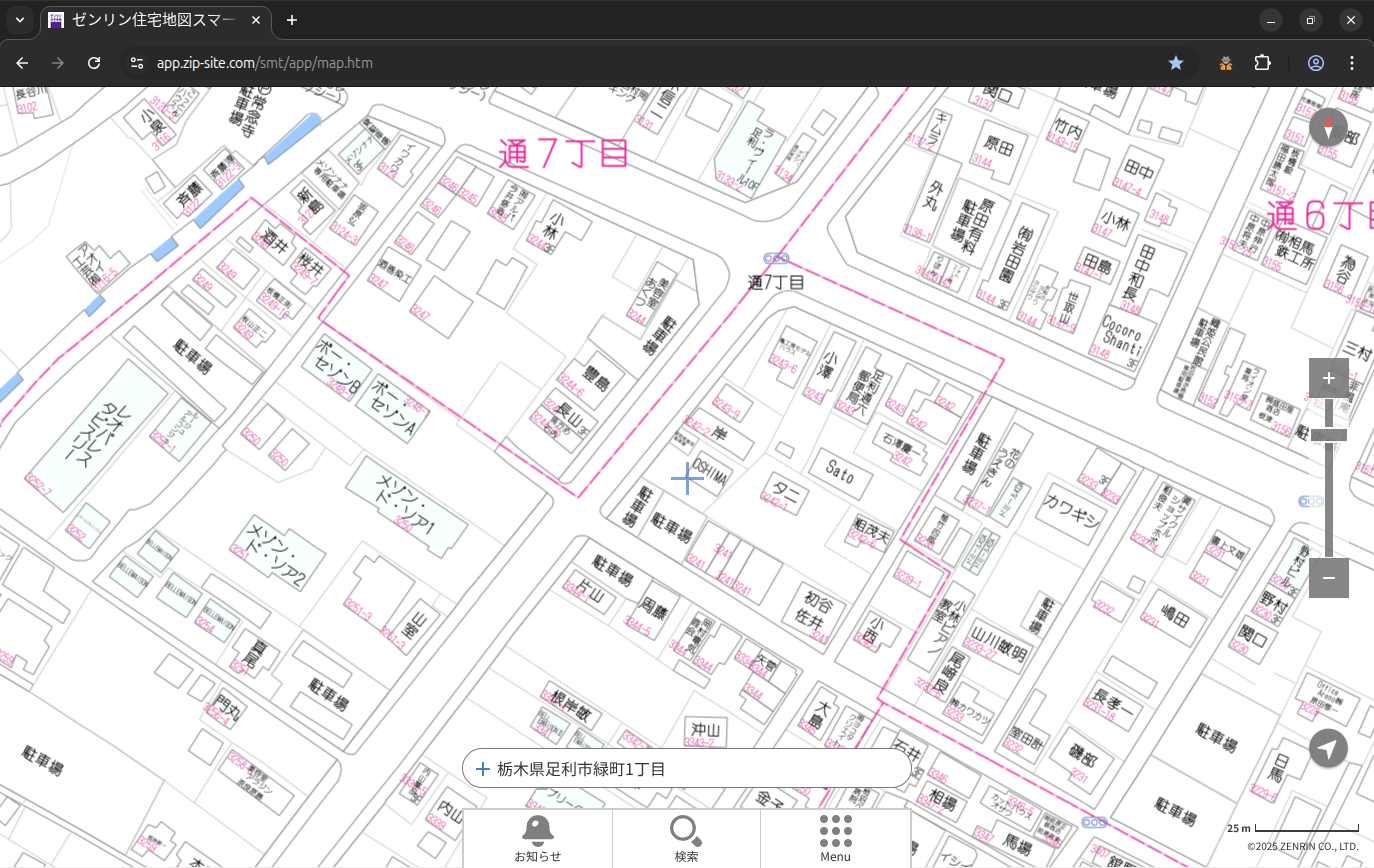Click the current location arrow button

coord(1328,748)
